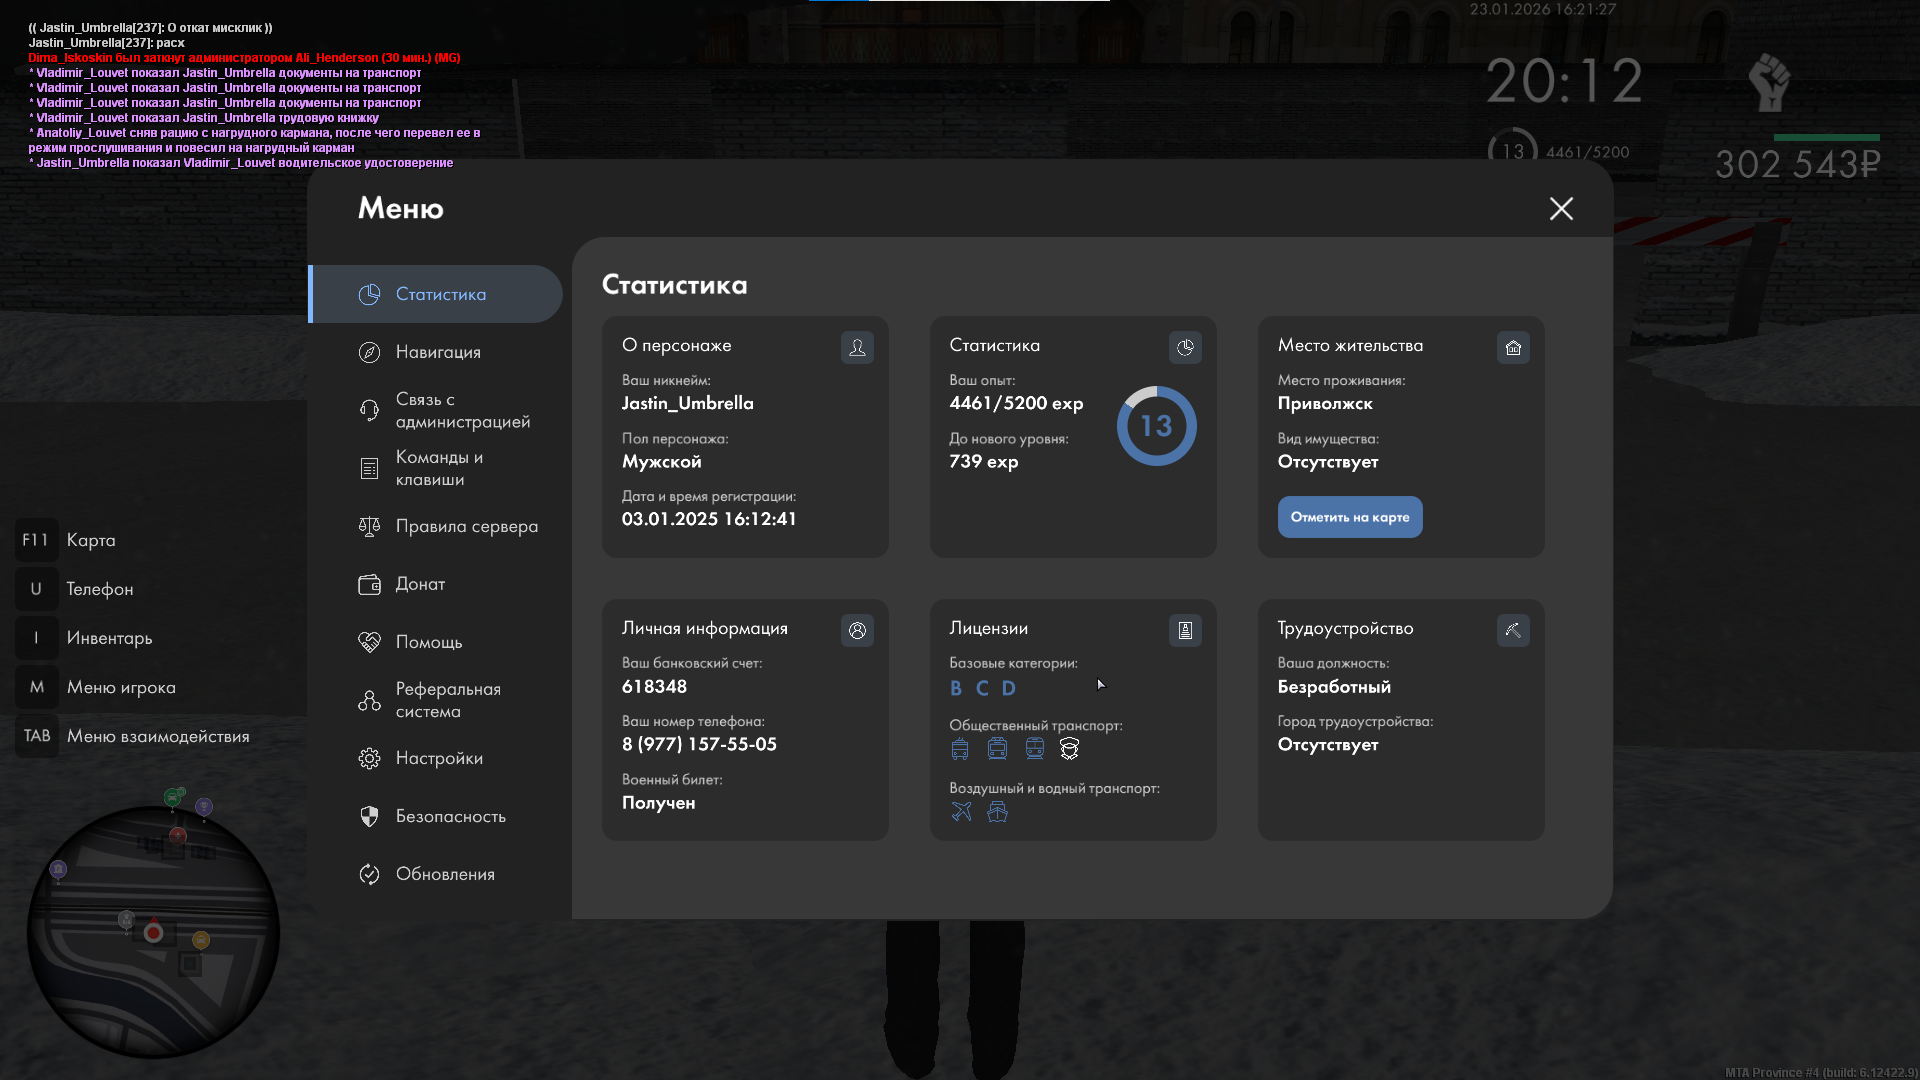The width and height of the screenshot is (1920, 1080).
Task: Open Правила сервера section
Action: click(466, 526)
